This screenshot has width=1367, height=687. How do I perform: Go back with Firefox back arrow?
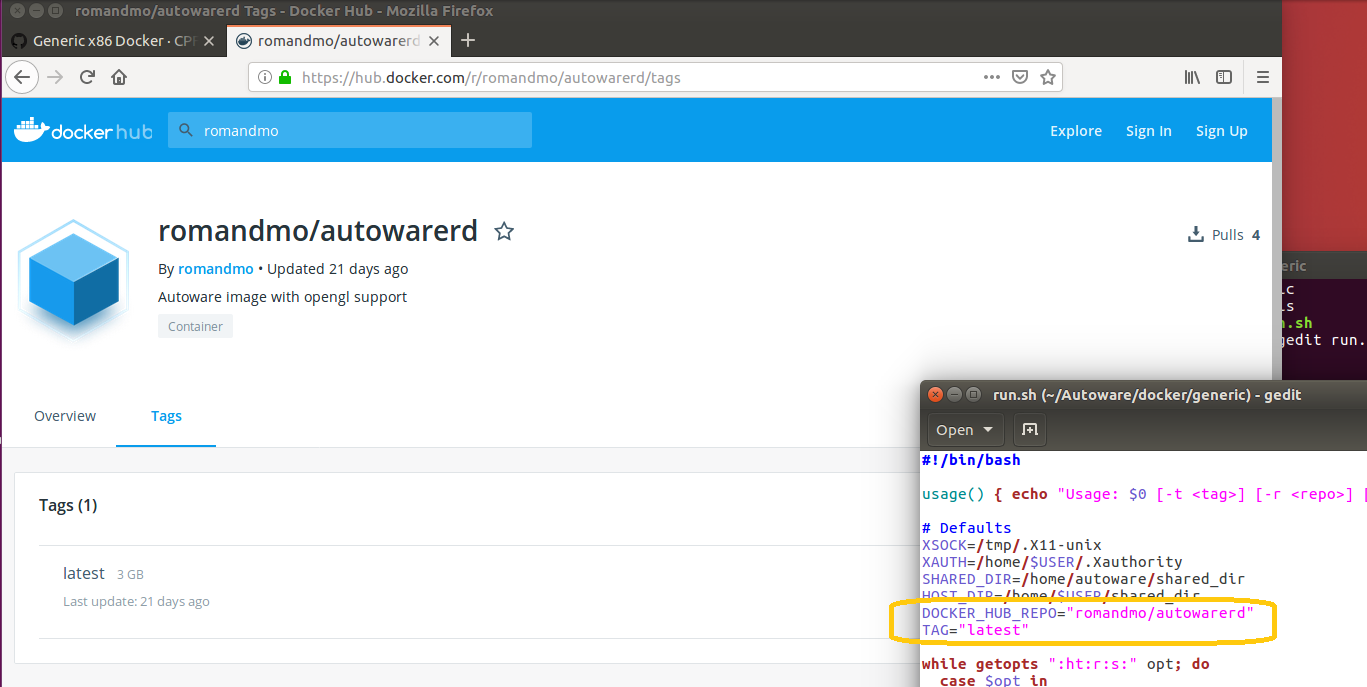tap(22, 77)
